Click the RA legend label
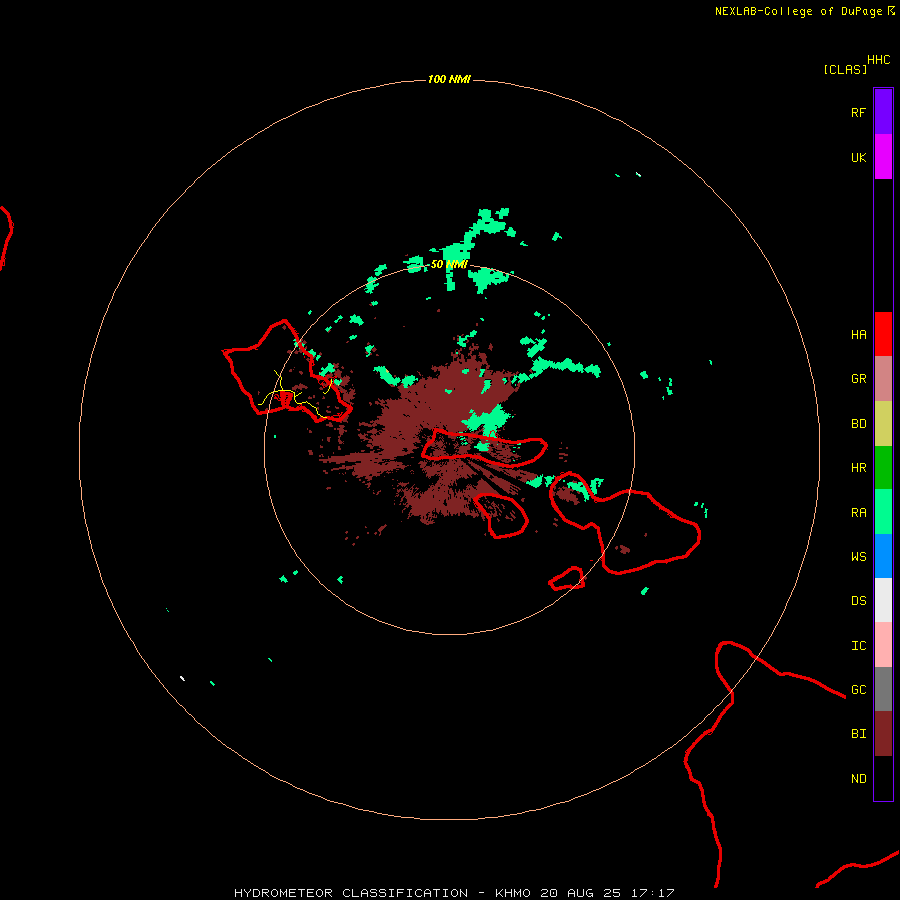 point(858,513)
